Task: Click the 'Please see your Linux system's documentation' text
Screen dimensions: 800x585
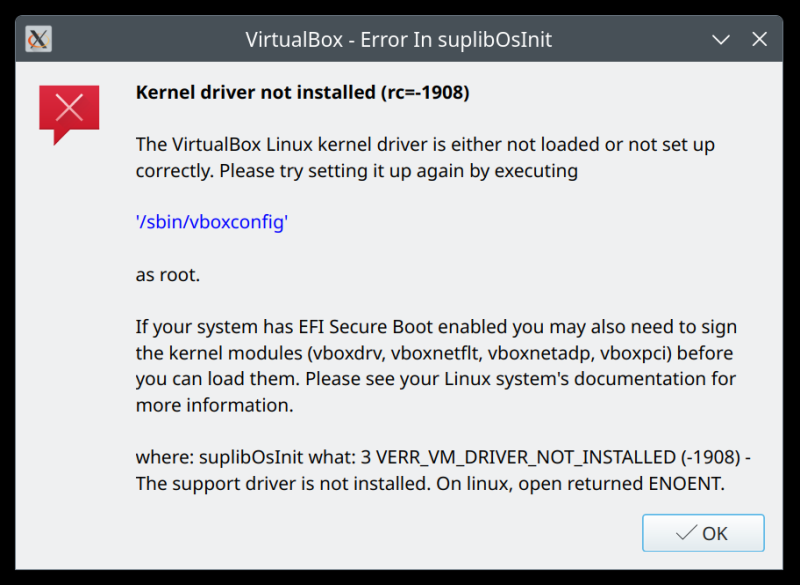Action: (x=520, y=379)
